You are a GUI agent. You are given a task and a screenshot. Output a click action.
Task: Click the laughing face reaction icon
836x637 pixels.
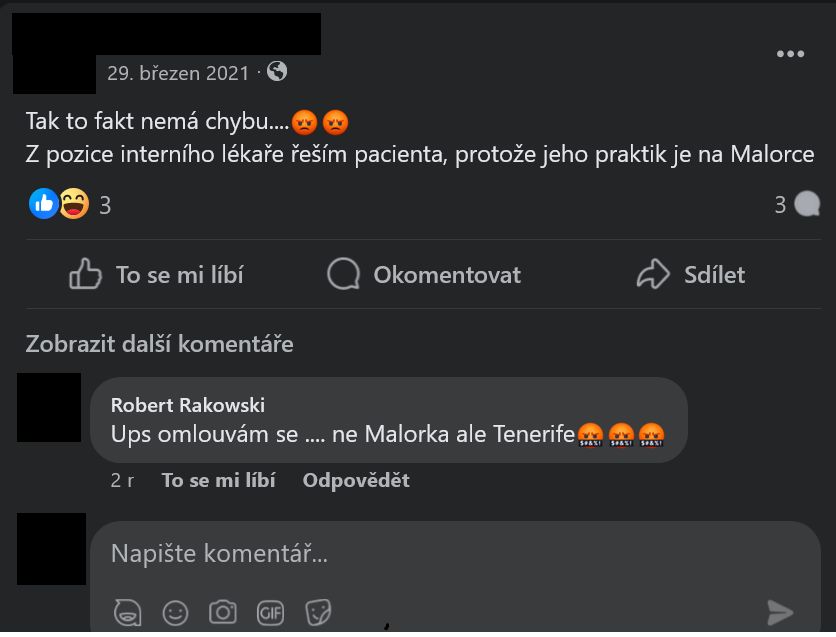(74, 204)
